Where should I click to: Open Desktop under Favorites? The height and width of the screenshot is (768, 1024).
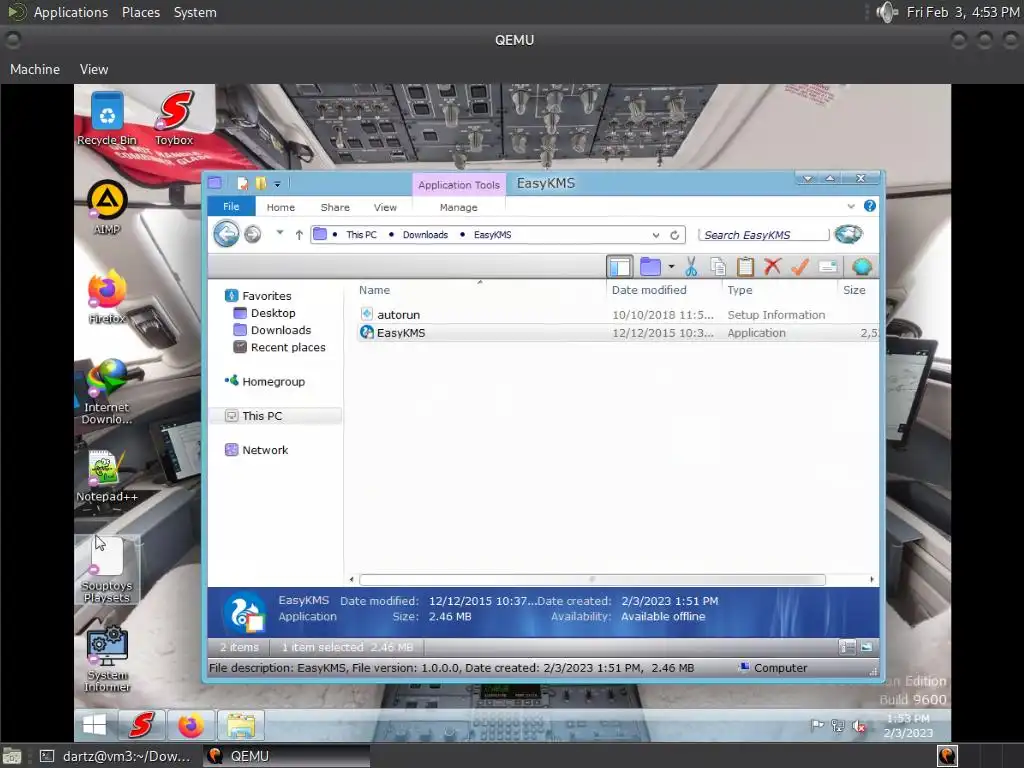(x=272, y=313)
